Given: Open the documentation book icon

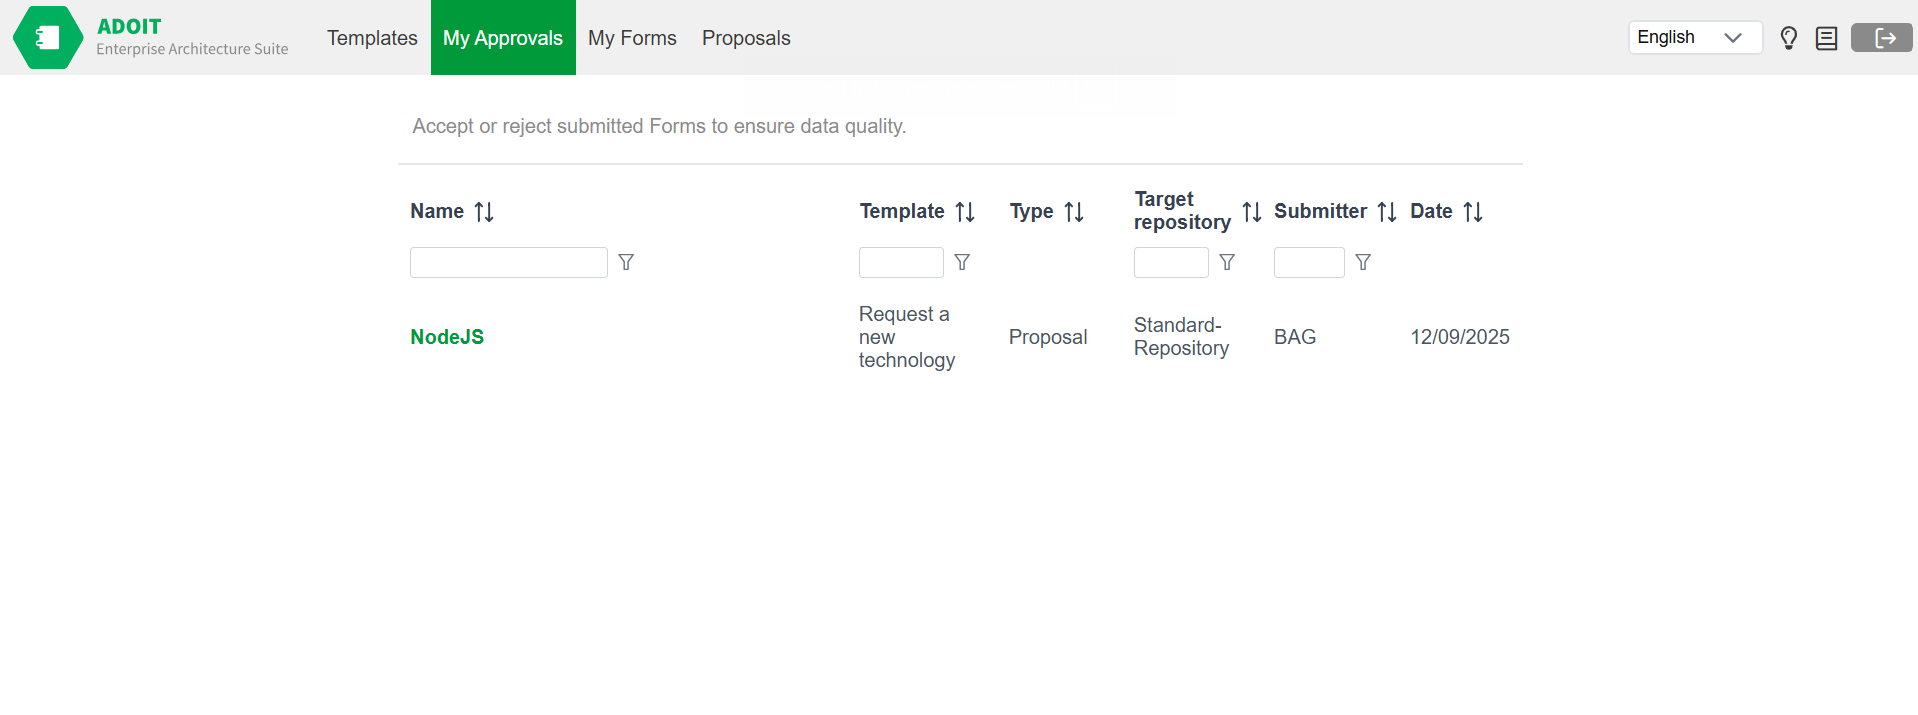Looking at the screenshot, I should (x=1826, y=37).
